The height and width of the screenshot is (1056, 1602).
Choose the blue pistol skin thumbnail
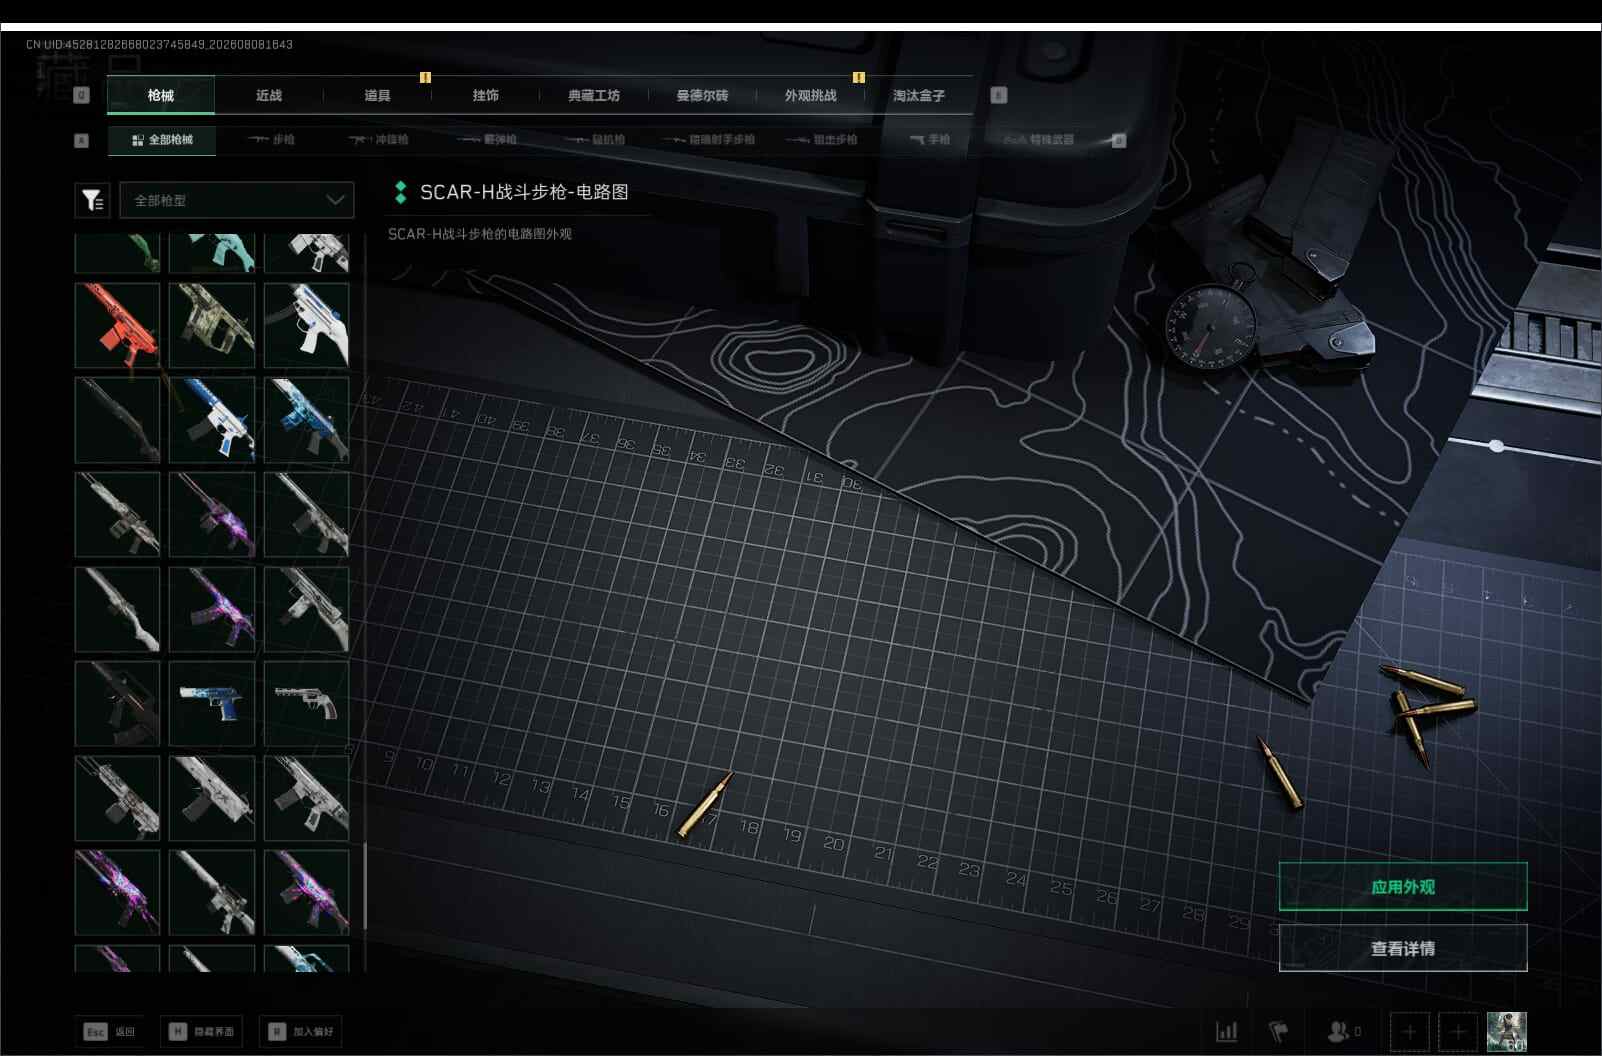[x=212, y=703]
